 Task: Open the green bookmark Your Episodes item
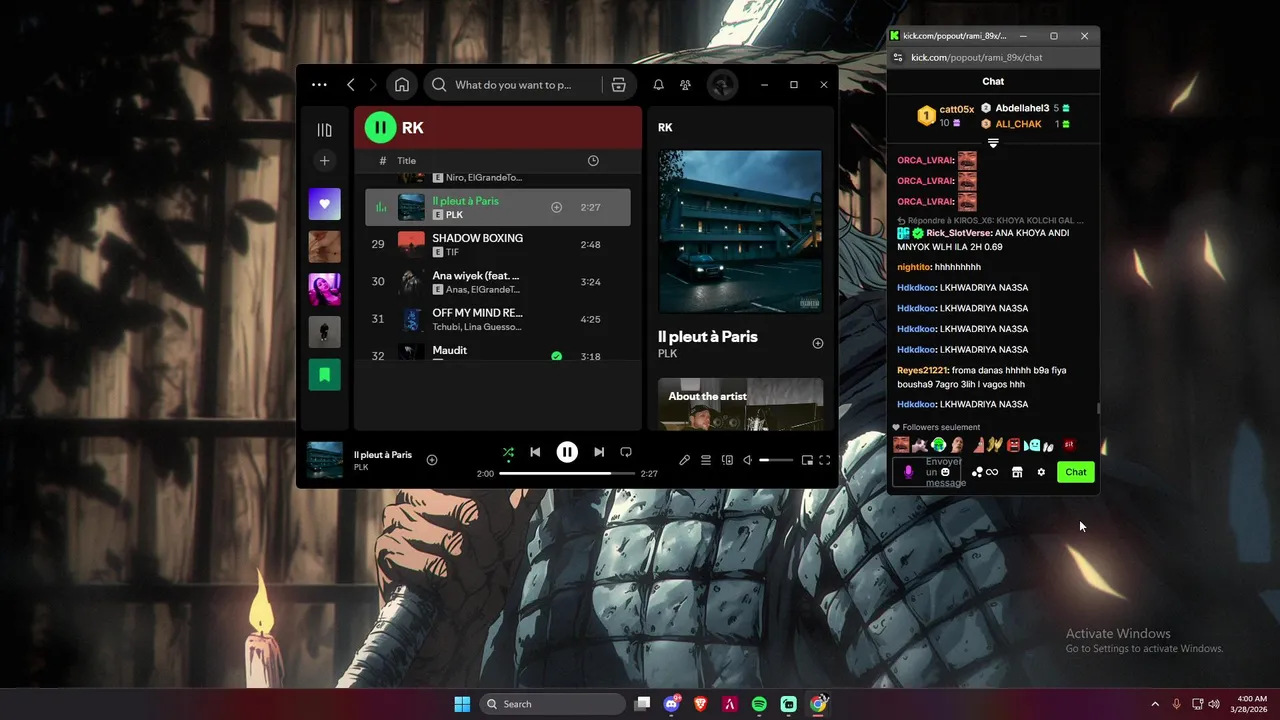pyautogui.click(x=324, y=375)
